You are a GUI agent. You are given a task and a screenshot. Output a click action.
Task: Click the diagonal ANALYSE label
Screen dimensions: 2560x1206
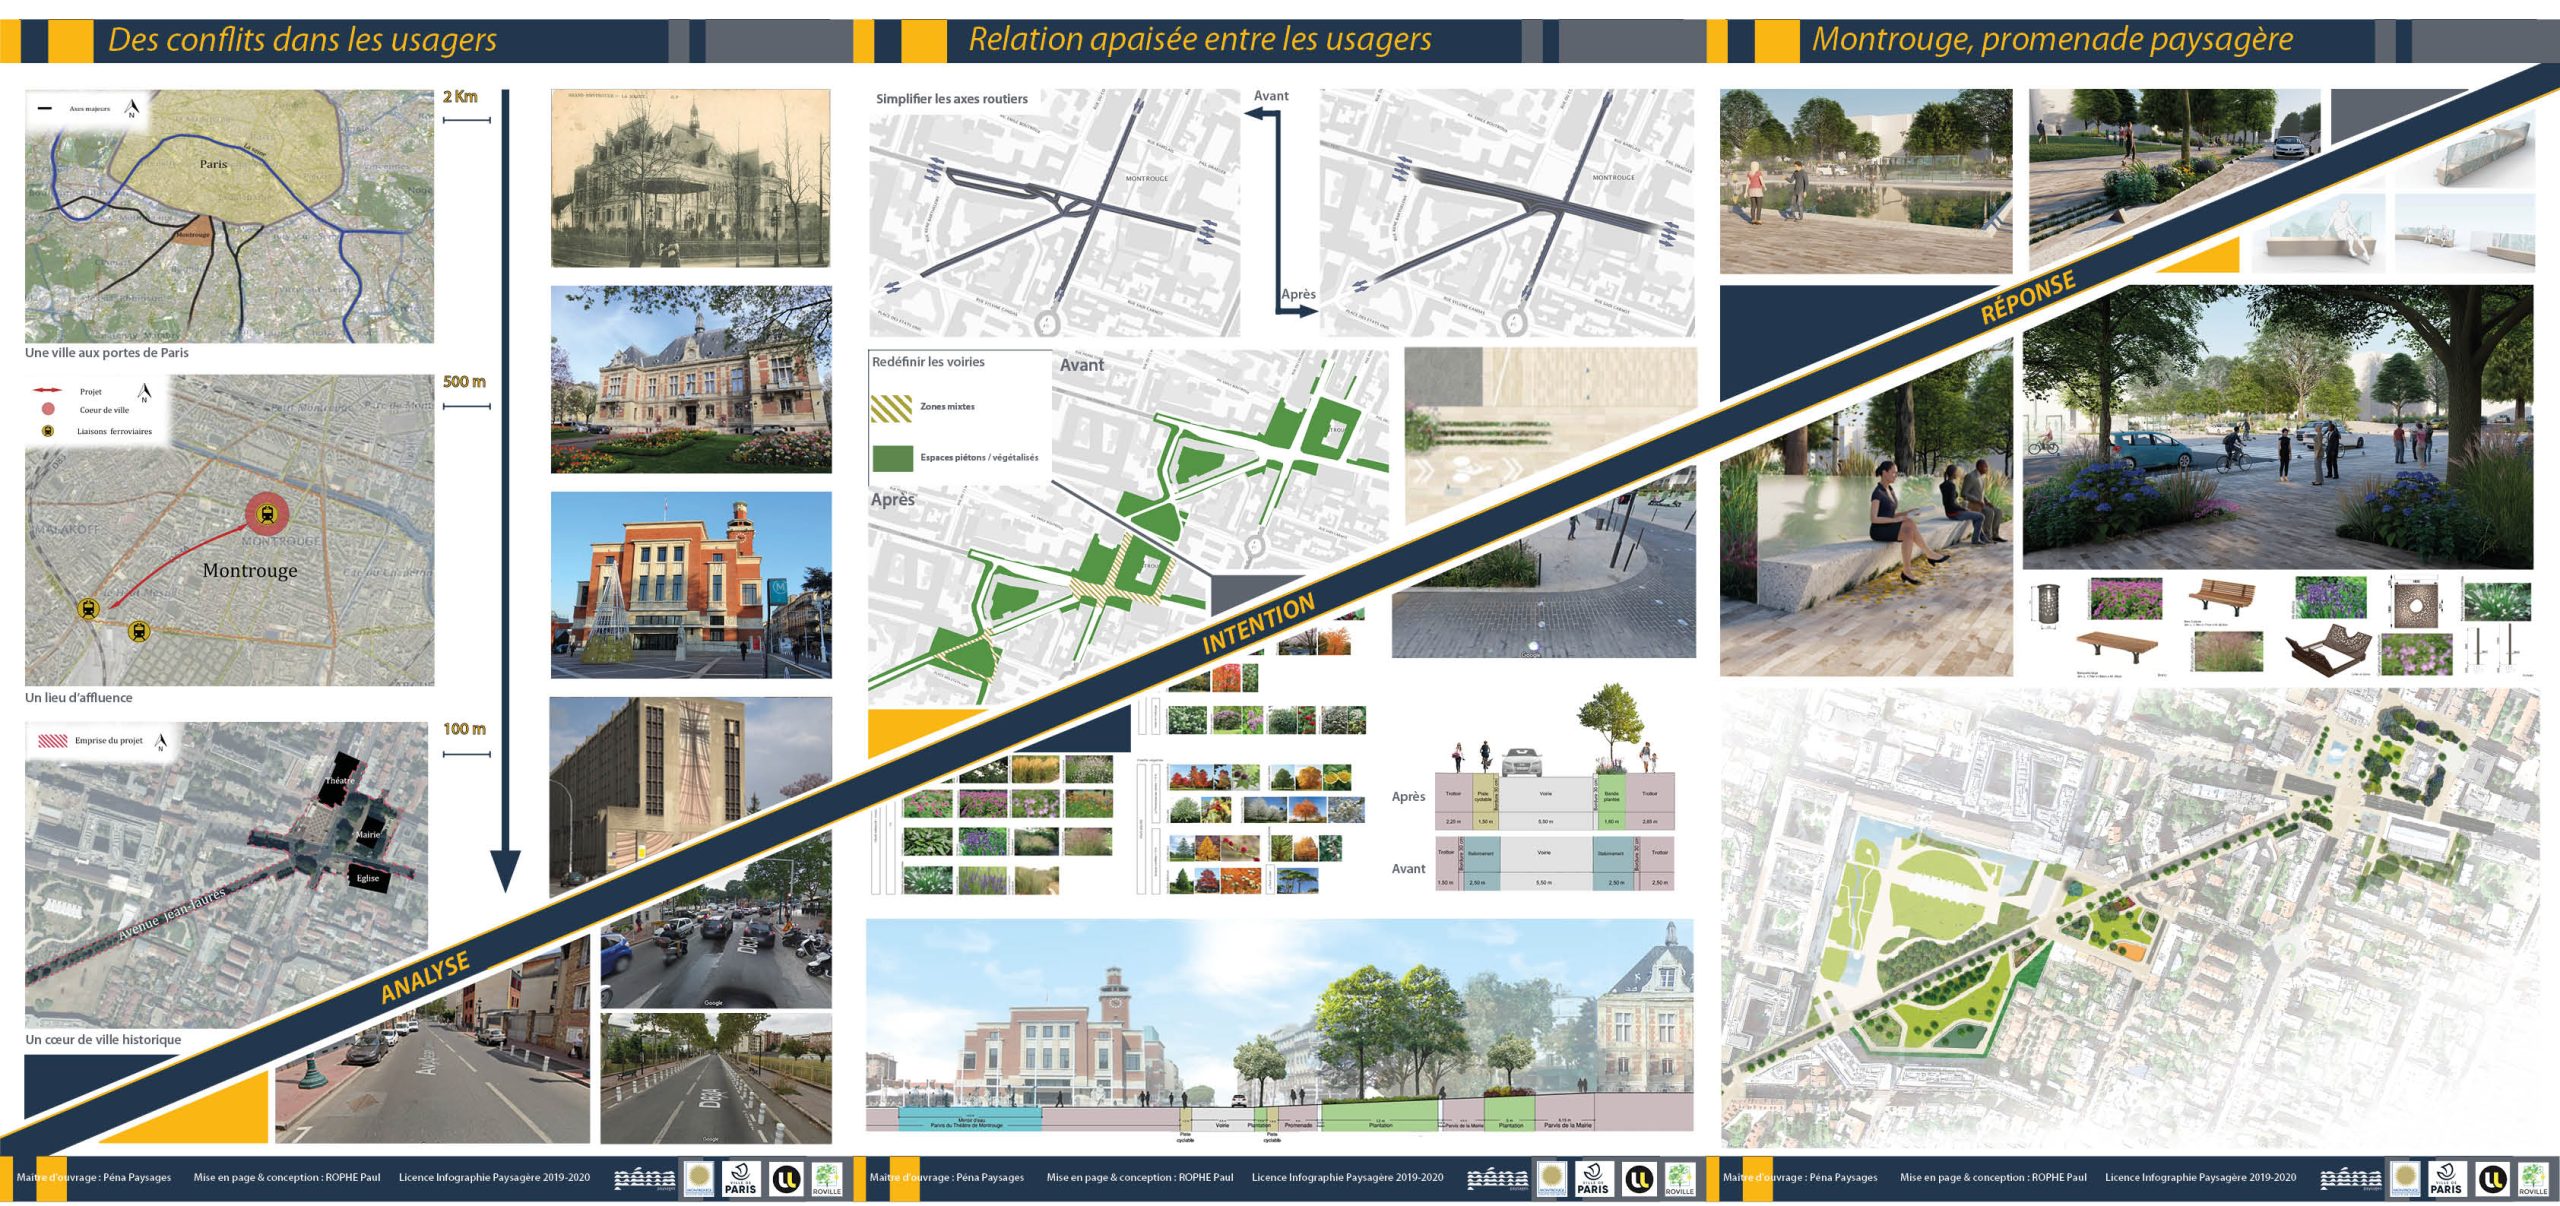pyautogui.click(x=425, y=977)
